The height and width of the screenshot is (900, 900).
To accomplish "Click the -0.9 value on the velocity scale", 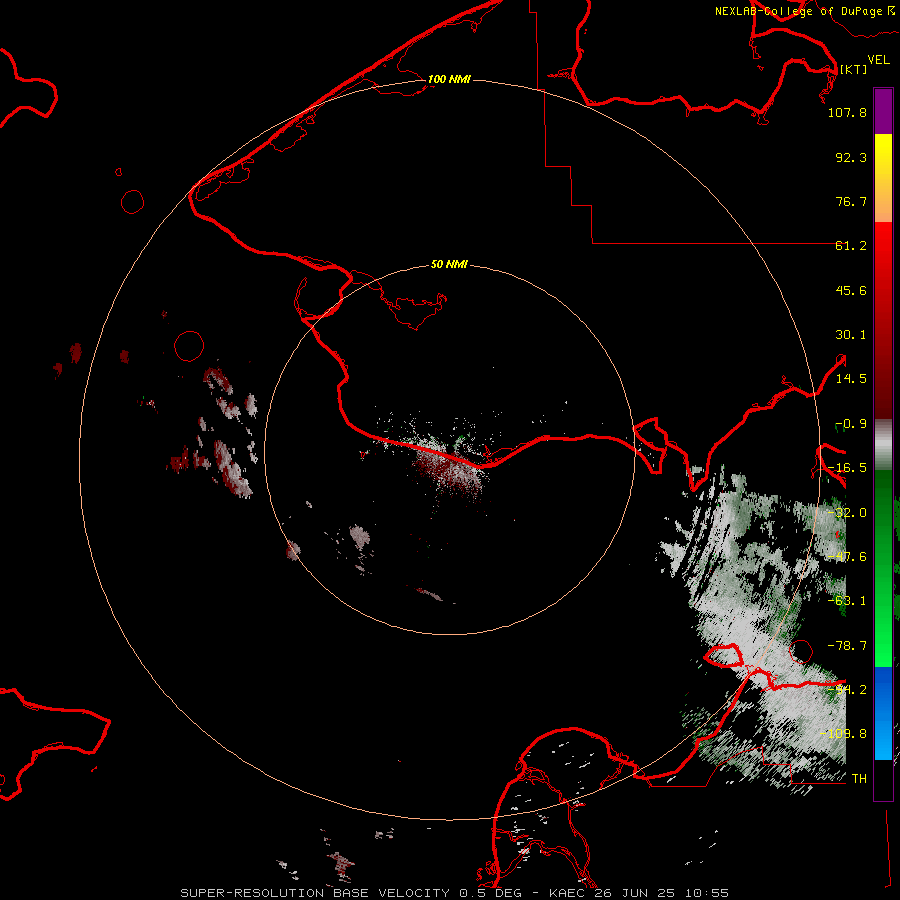I will [851, 424].
